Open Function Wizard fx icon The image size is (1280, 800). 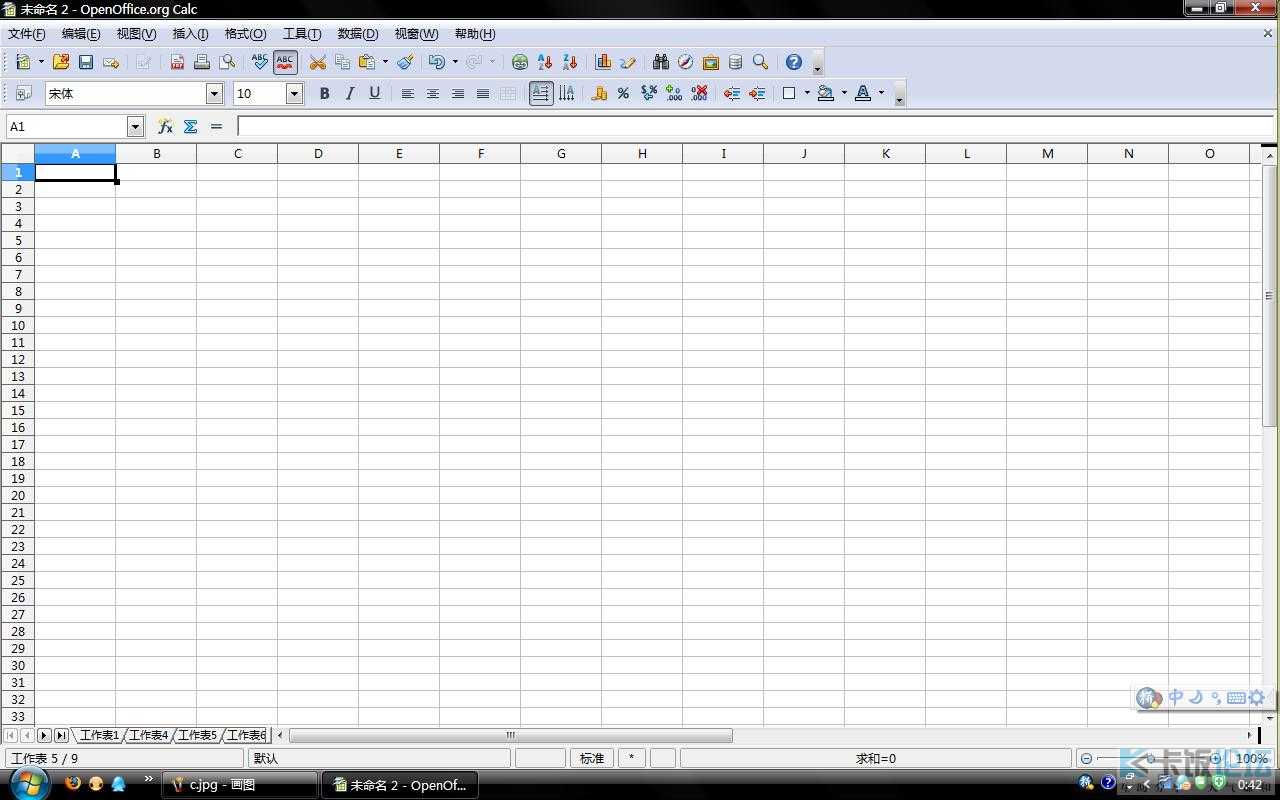(165, 126)
